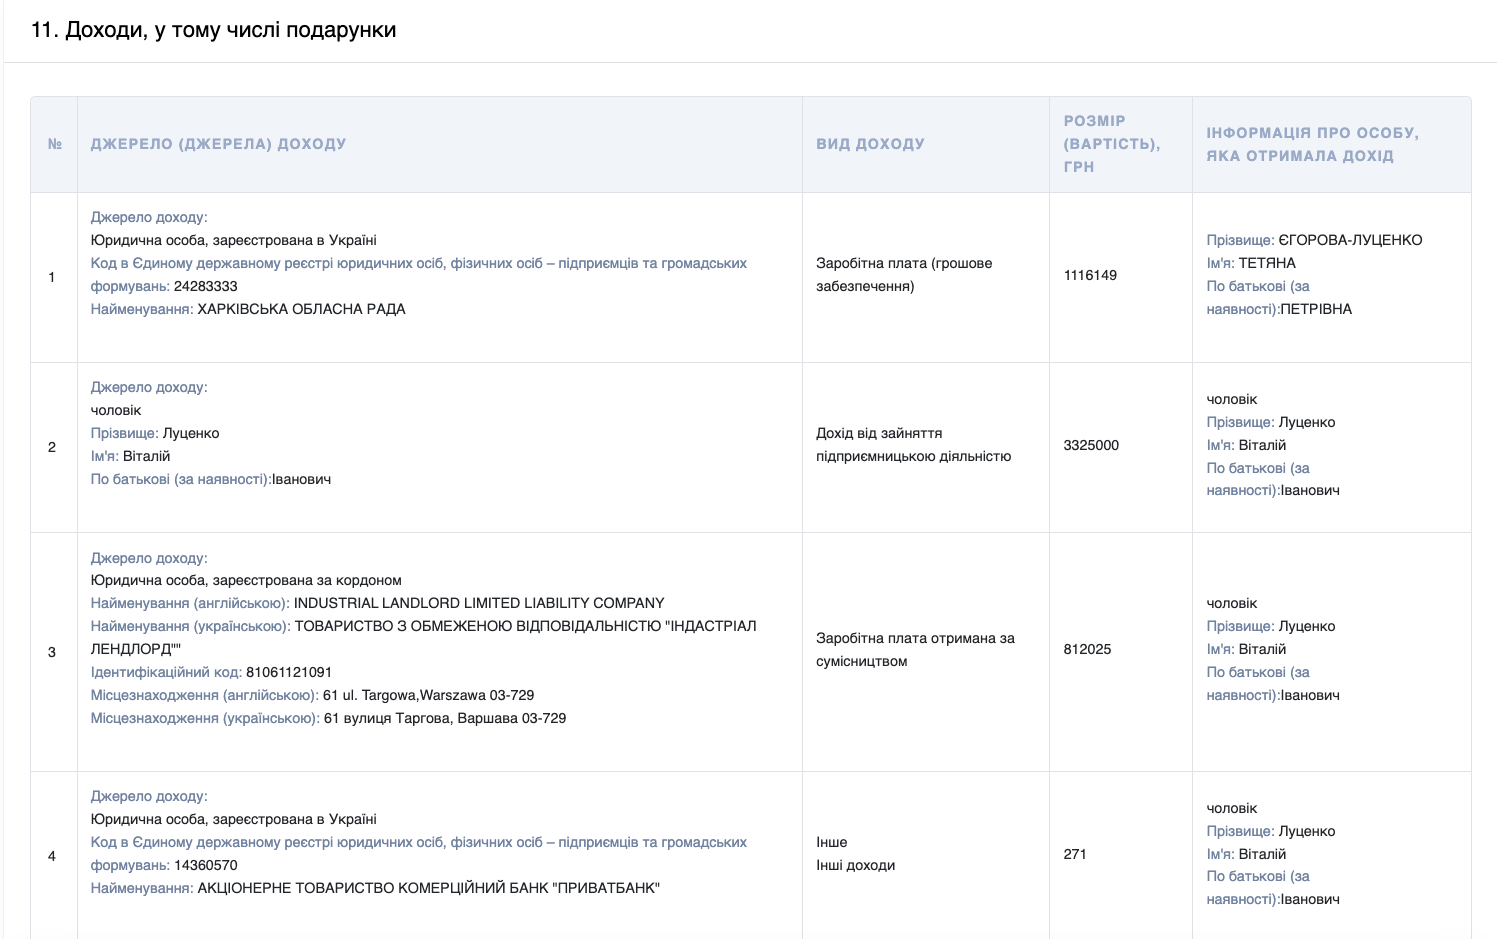
Task: Click the registry code 14360570
Action: point(206,865)
